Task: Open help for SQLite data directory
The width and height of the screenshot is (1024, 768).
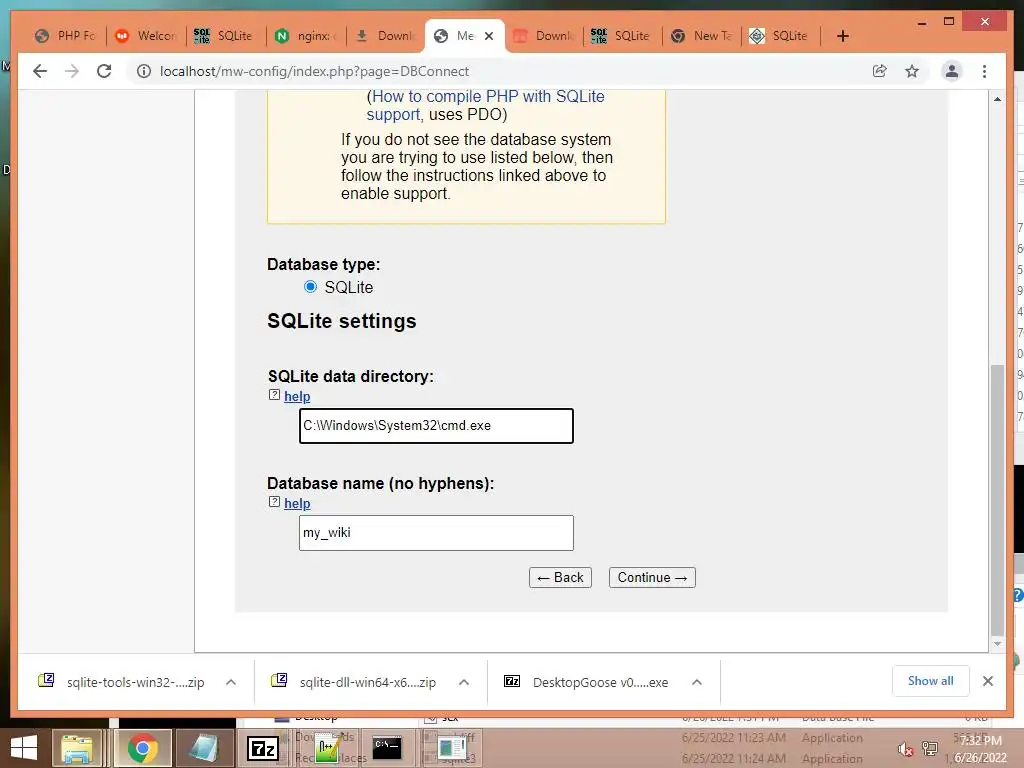Action: tap(297, 396)
